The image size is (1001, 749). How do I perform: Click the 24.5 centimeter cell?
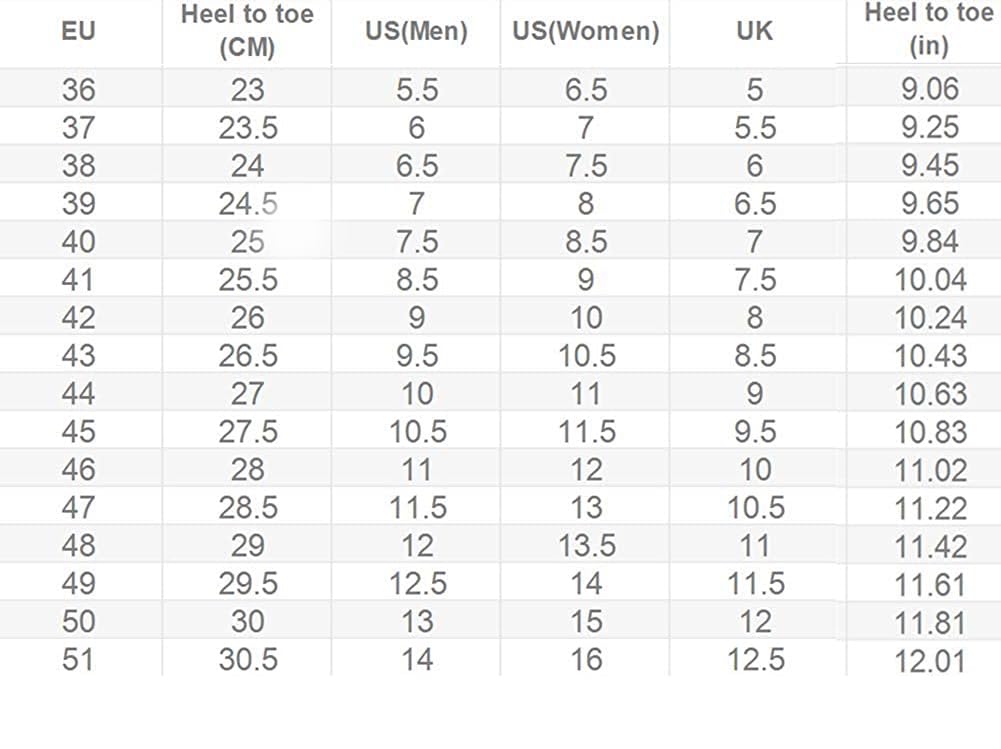(247, 204)
